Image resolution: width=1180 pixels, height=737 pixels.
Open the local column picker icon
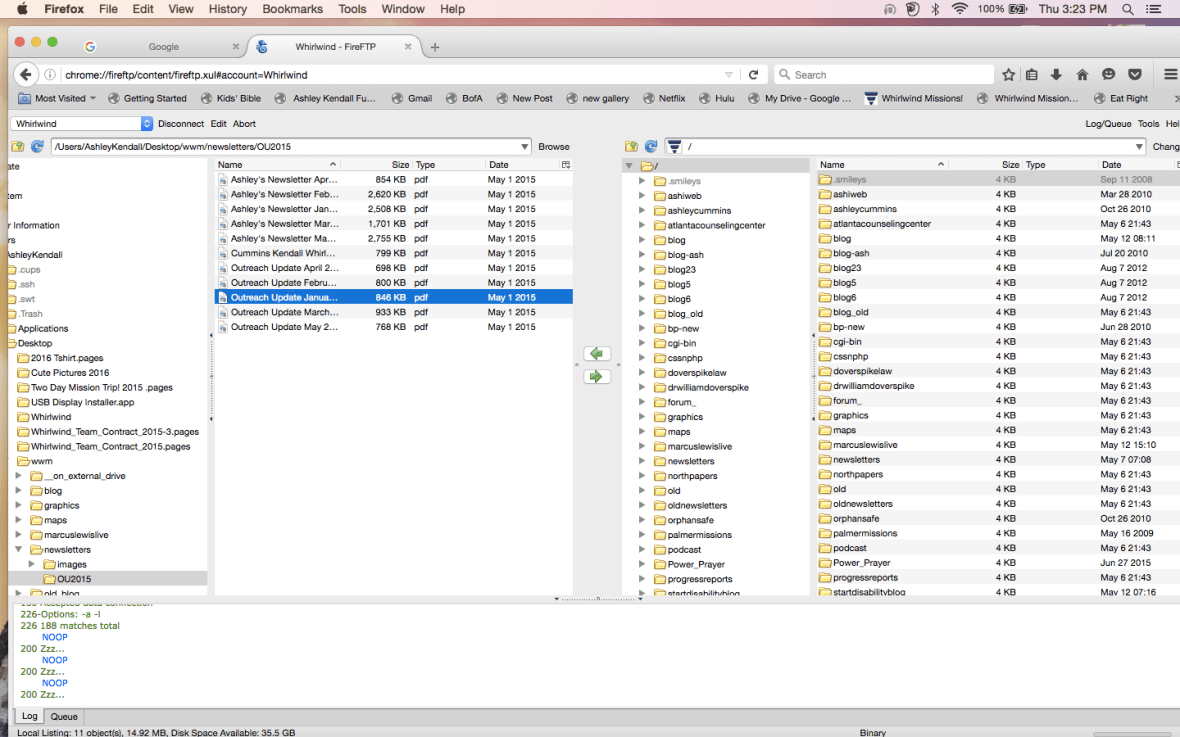(x=566, y=165)
